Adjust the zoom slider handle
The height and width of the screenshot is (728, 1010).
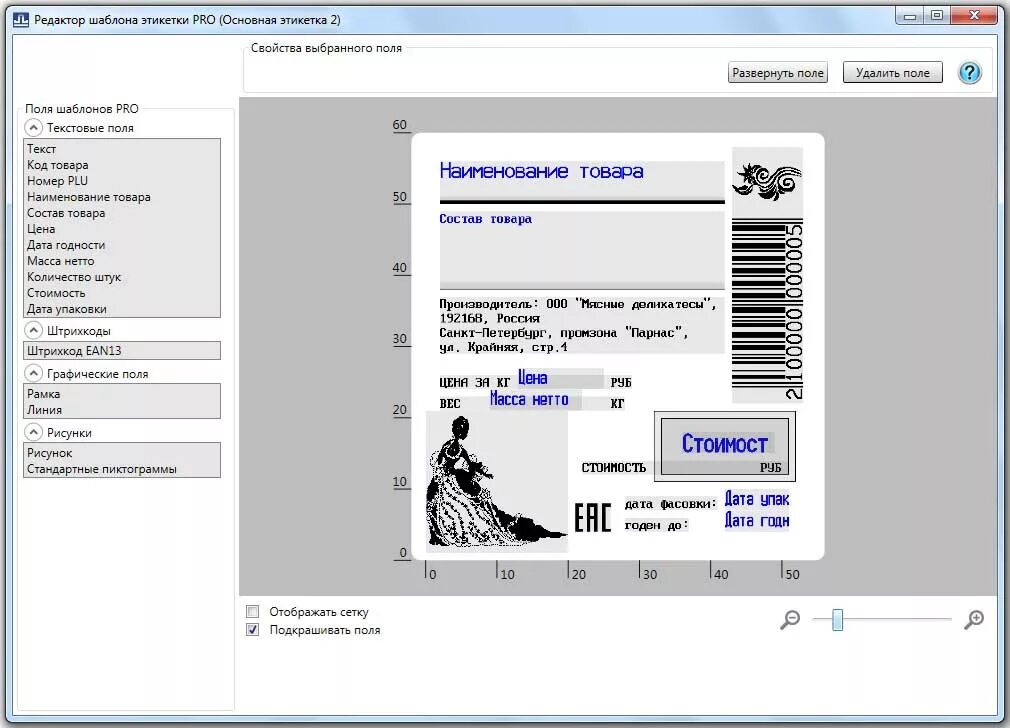coord(837,620)
